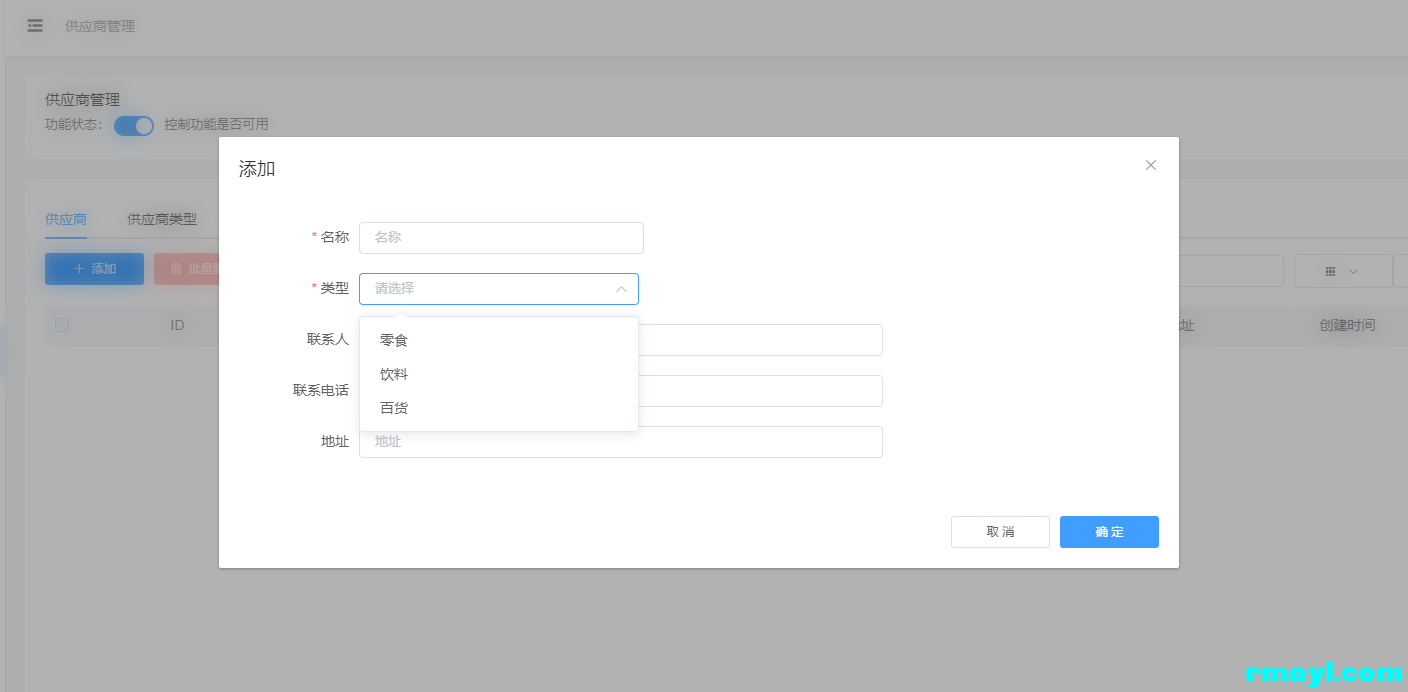Click the 创建时间 column header
Screen dimensions: 1408x692
pyautogui.click(x=1347, y=325)
